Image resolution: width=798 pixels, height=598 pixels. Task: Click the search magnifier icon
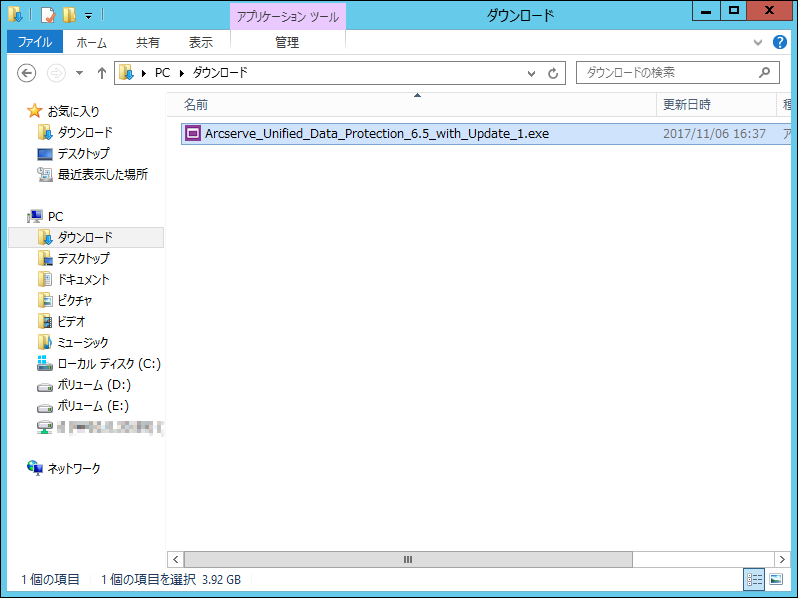pos(764,73)
